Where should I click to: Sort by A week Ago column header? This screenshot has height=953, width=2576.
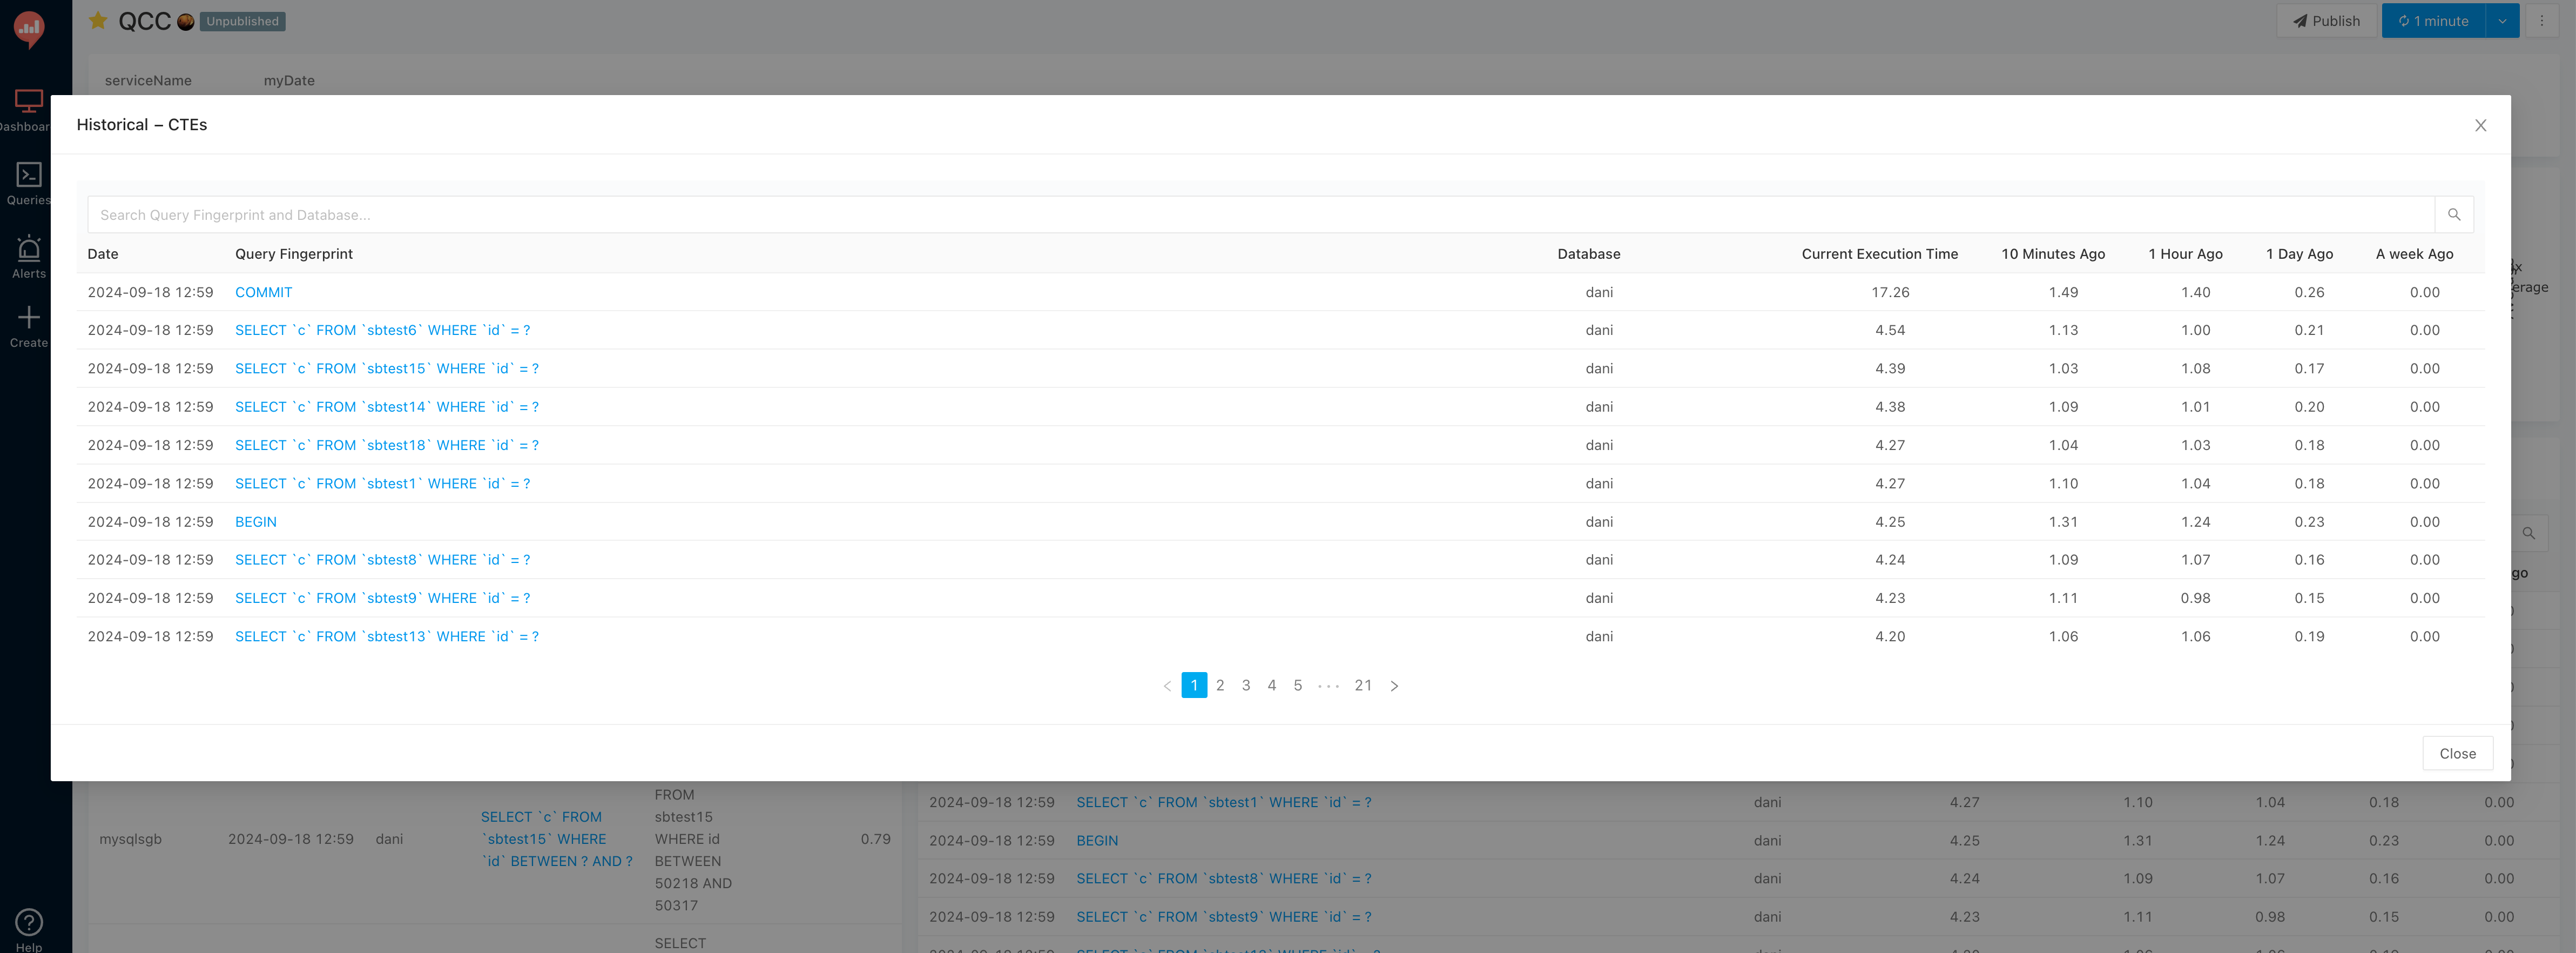pyautogui.click(x=2415, y=254)
